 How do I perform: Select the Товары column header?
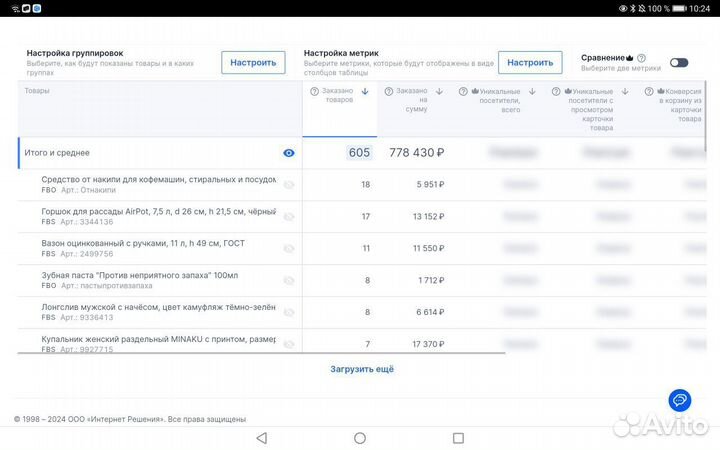[x=37, y=91]
